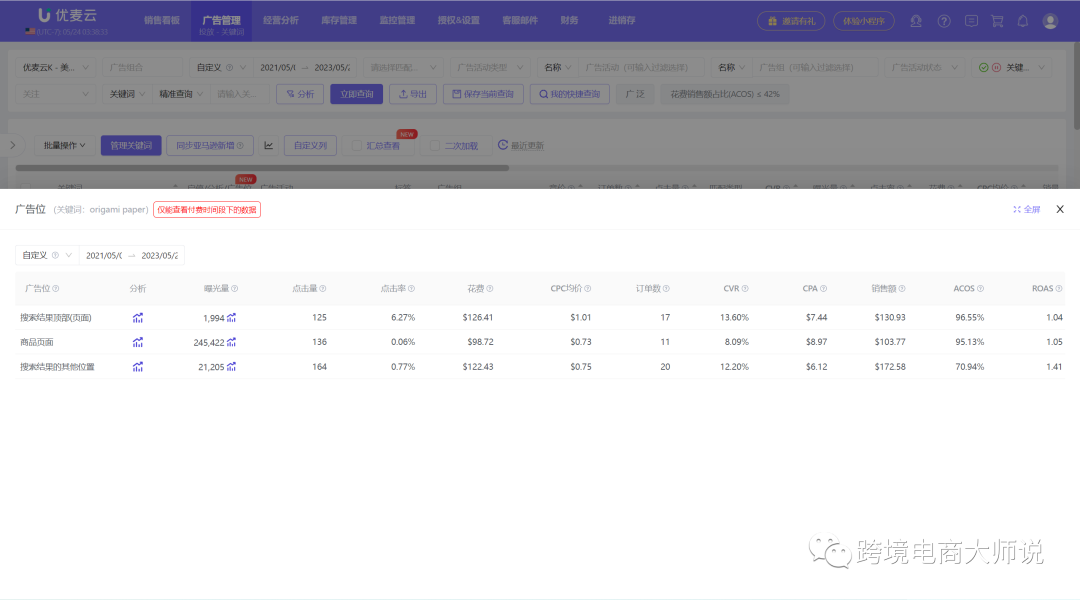Open analysis chart for 搜索结果的其他位置 row
1080x600 pixels.
pos(138,367)
